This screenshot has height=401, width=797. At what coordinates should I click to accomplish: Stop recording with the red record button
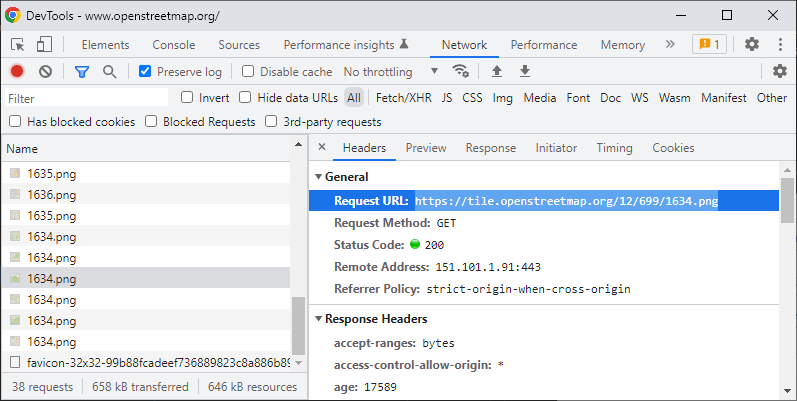tap(17, 72)
